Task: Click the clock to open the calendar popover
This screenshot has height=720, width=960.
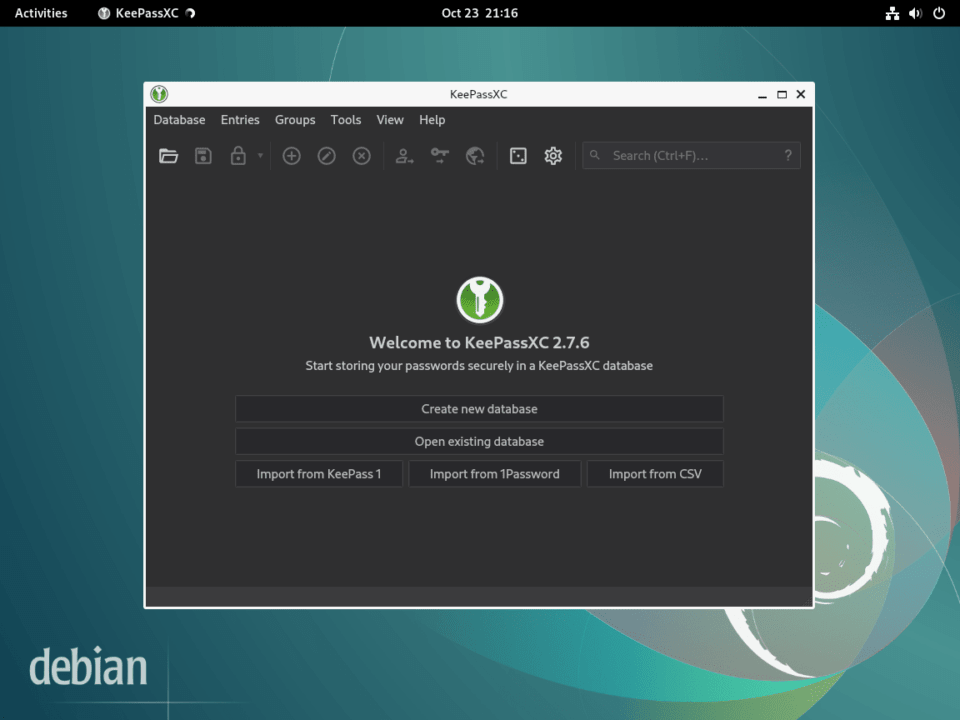Action: [x=480, y=13]
